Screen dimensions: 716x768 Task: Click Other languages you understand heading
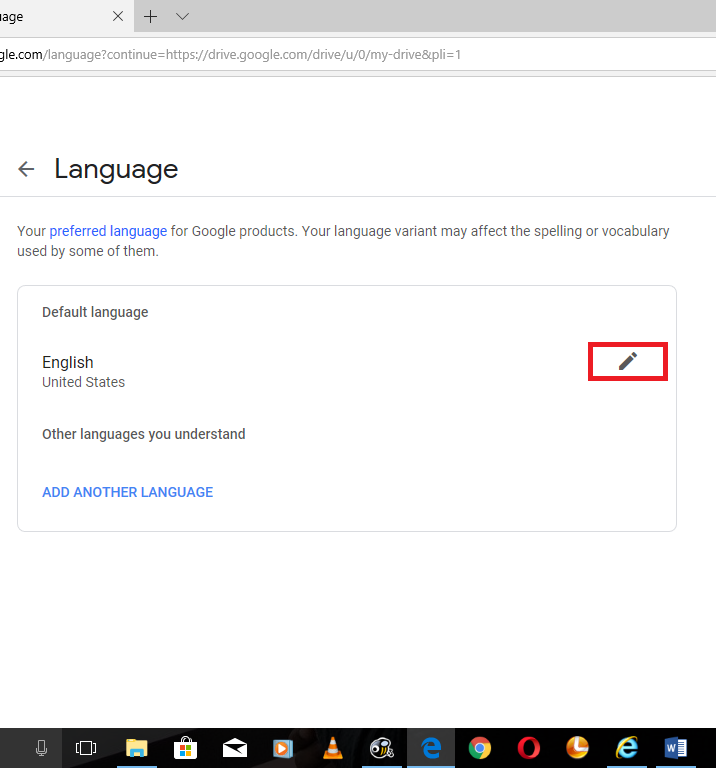143,434
